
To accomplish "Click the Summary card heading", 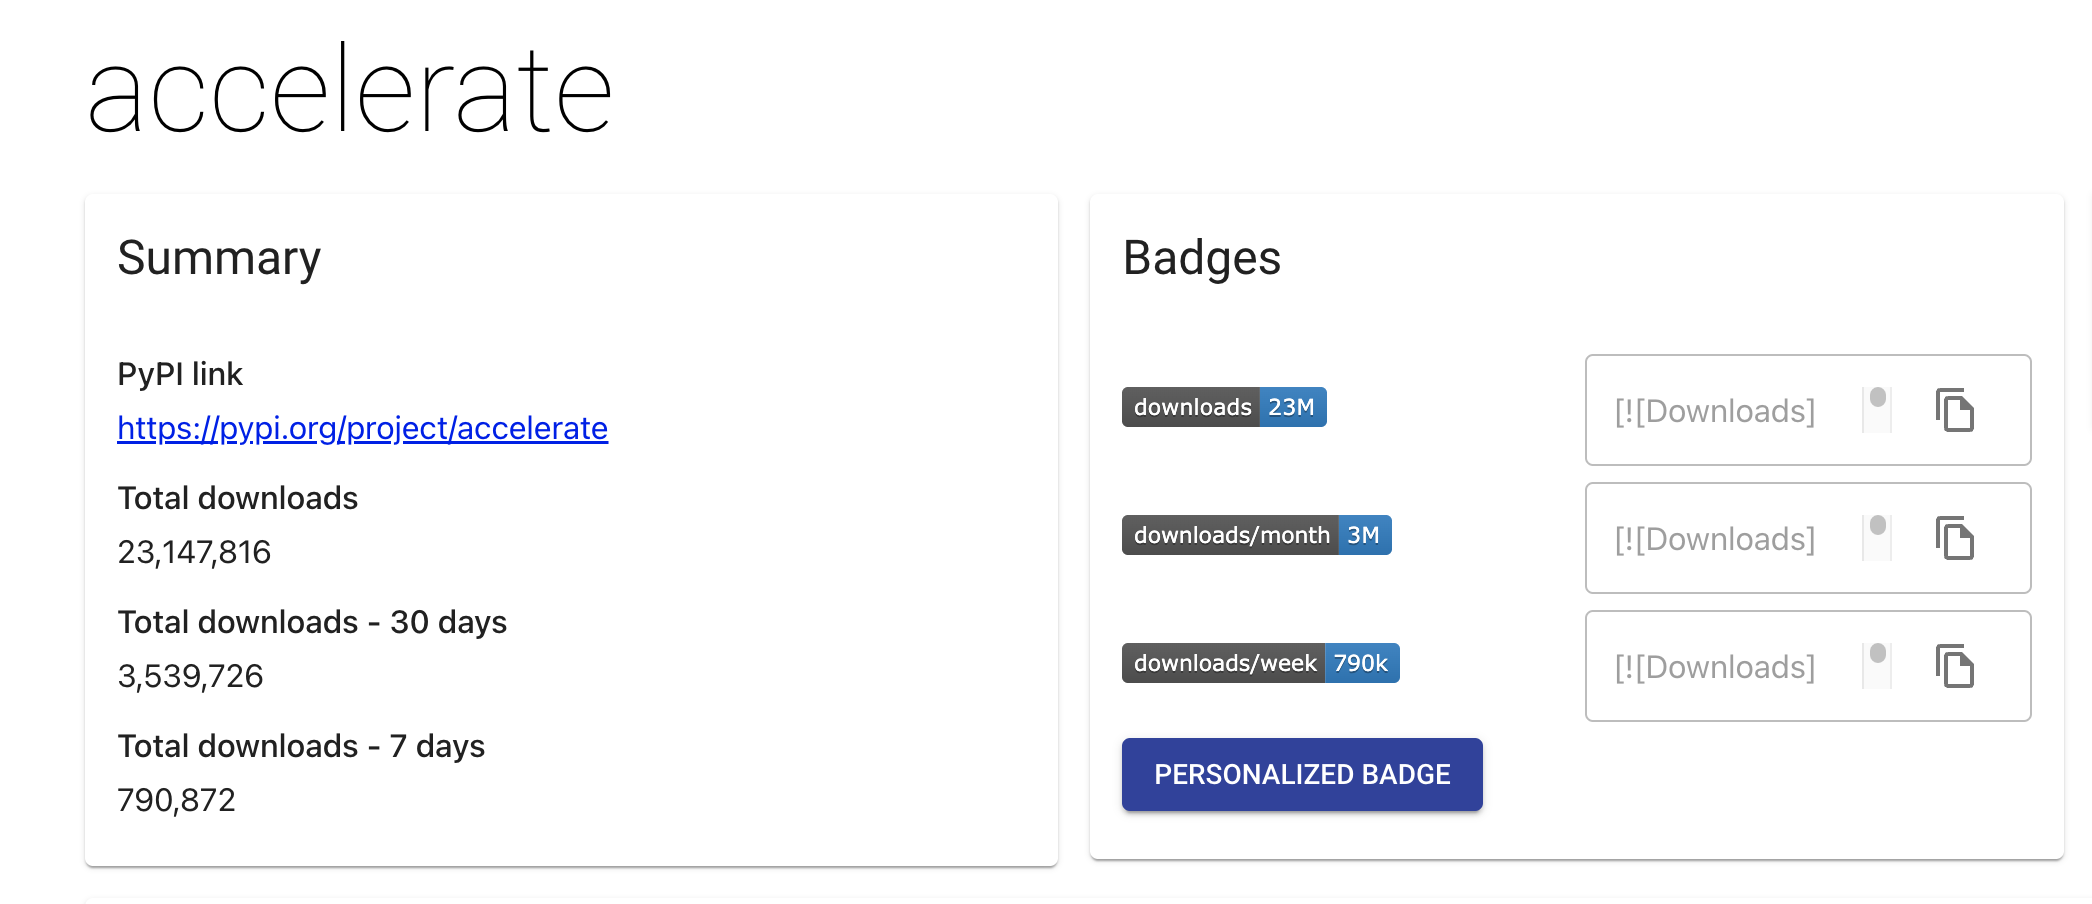I will click(219, 258).
